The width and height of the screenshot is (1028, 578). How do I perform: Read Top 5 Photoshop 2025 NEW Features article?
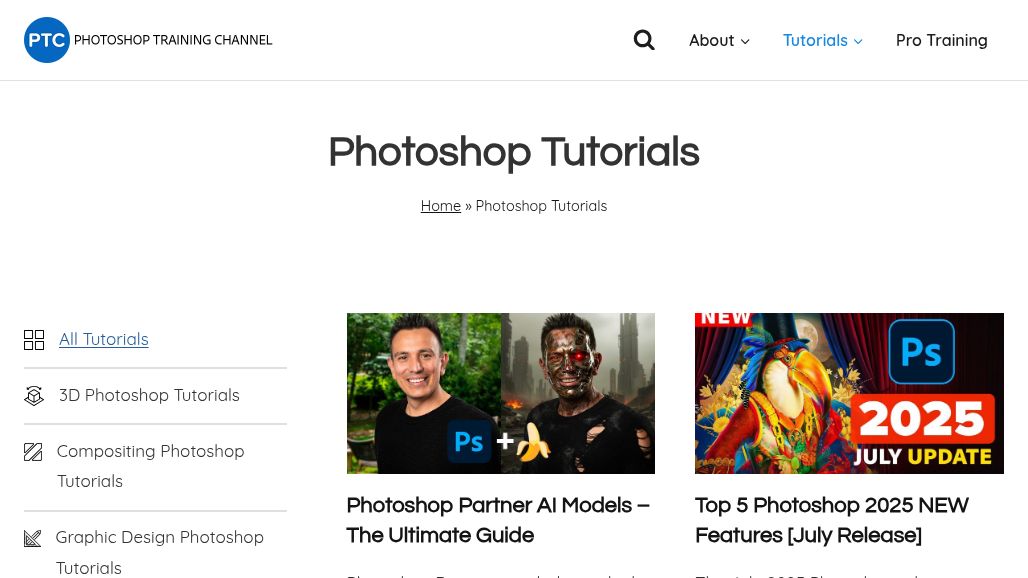[831, 520]
